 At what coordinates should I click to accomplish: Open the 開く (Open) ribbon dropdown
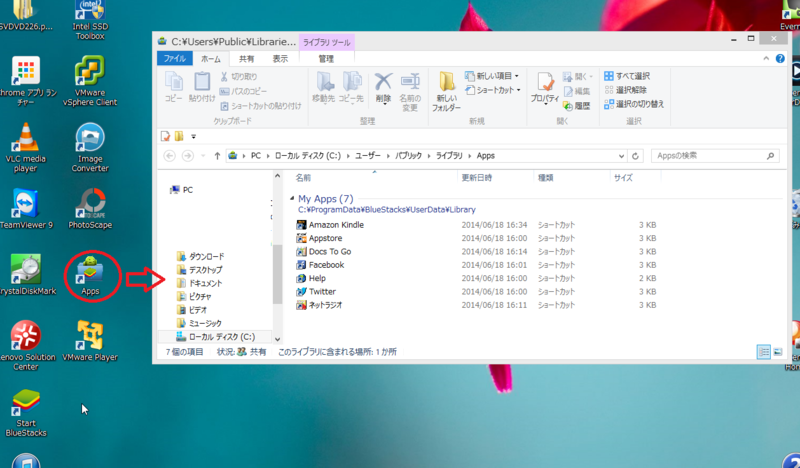[x=578, y=77]
